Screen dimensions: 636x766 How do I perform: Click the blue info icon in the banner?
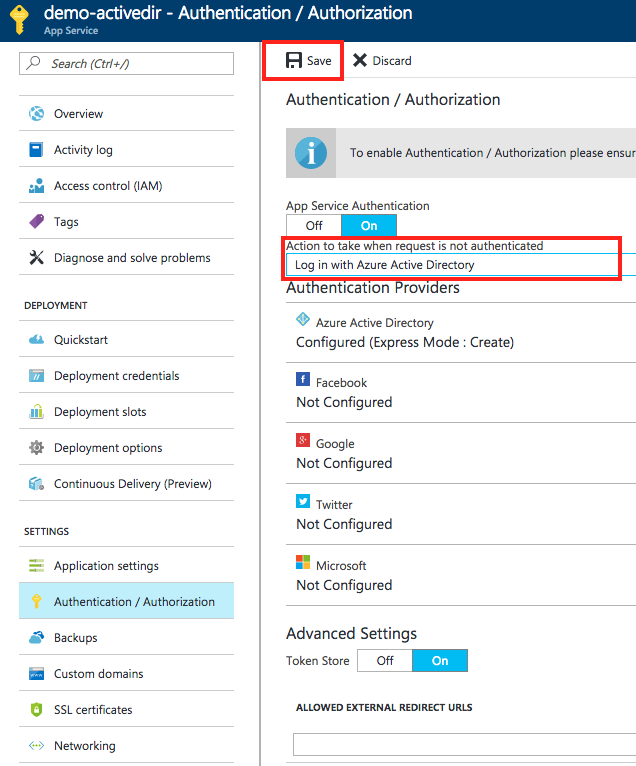(311, 153)
